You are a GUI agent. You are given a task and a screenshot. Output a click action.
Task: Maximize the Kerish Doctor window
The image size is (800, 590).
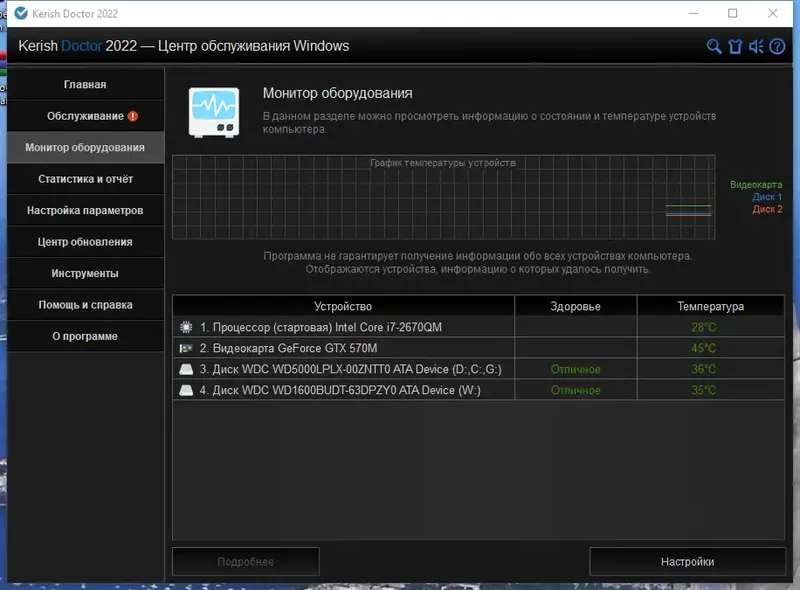point(733,13)
